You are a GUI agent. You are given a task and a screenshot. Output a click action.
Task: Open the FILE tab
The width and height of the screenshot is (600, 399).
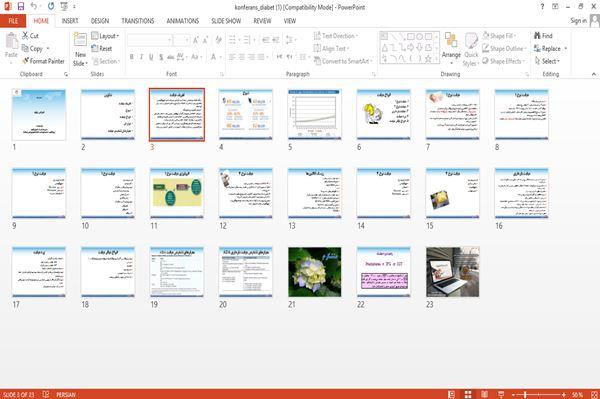[13, 21]
